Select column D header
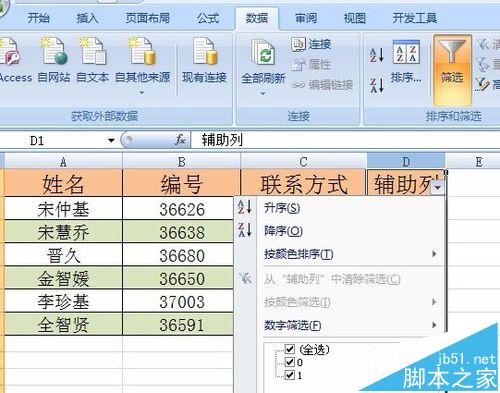The image size is (500, 393). (x=406, y=162)
